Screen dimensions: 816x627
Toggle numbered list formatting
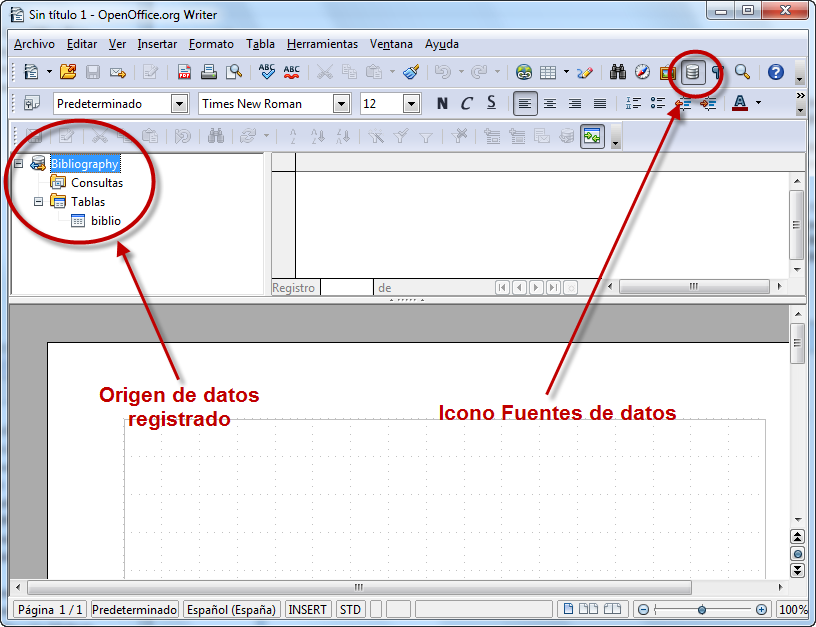633,103
